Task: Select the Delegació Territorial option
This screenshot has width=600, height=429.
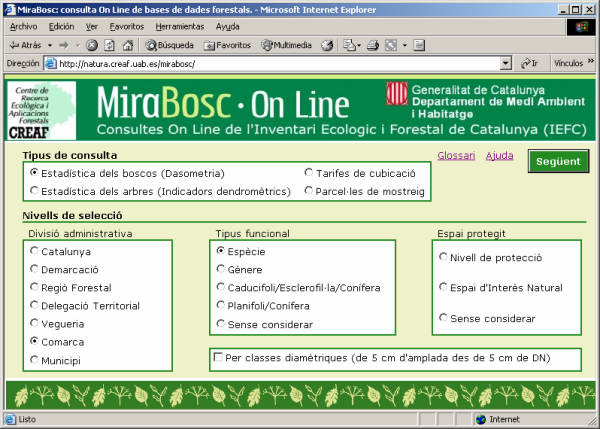Action: click(34, 305)
